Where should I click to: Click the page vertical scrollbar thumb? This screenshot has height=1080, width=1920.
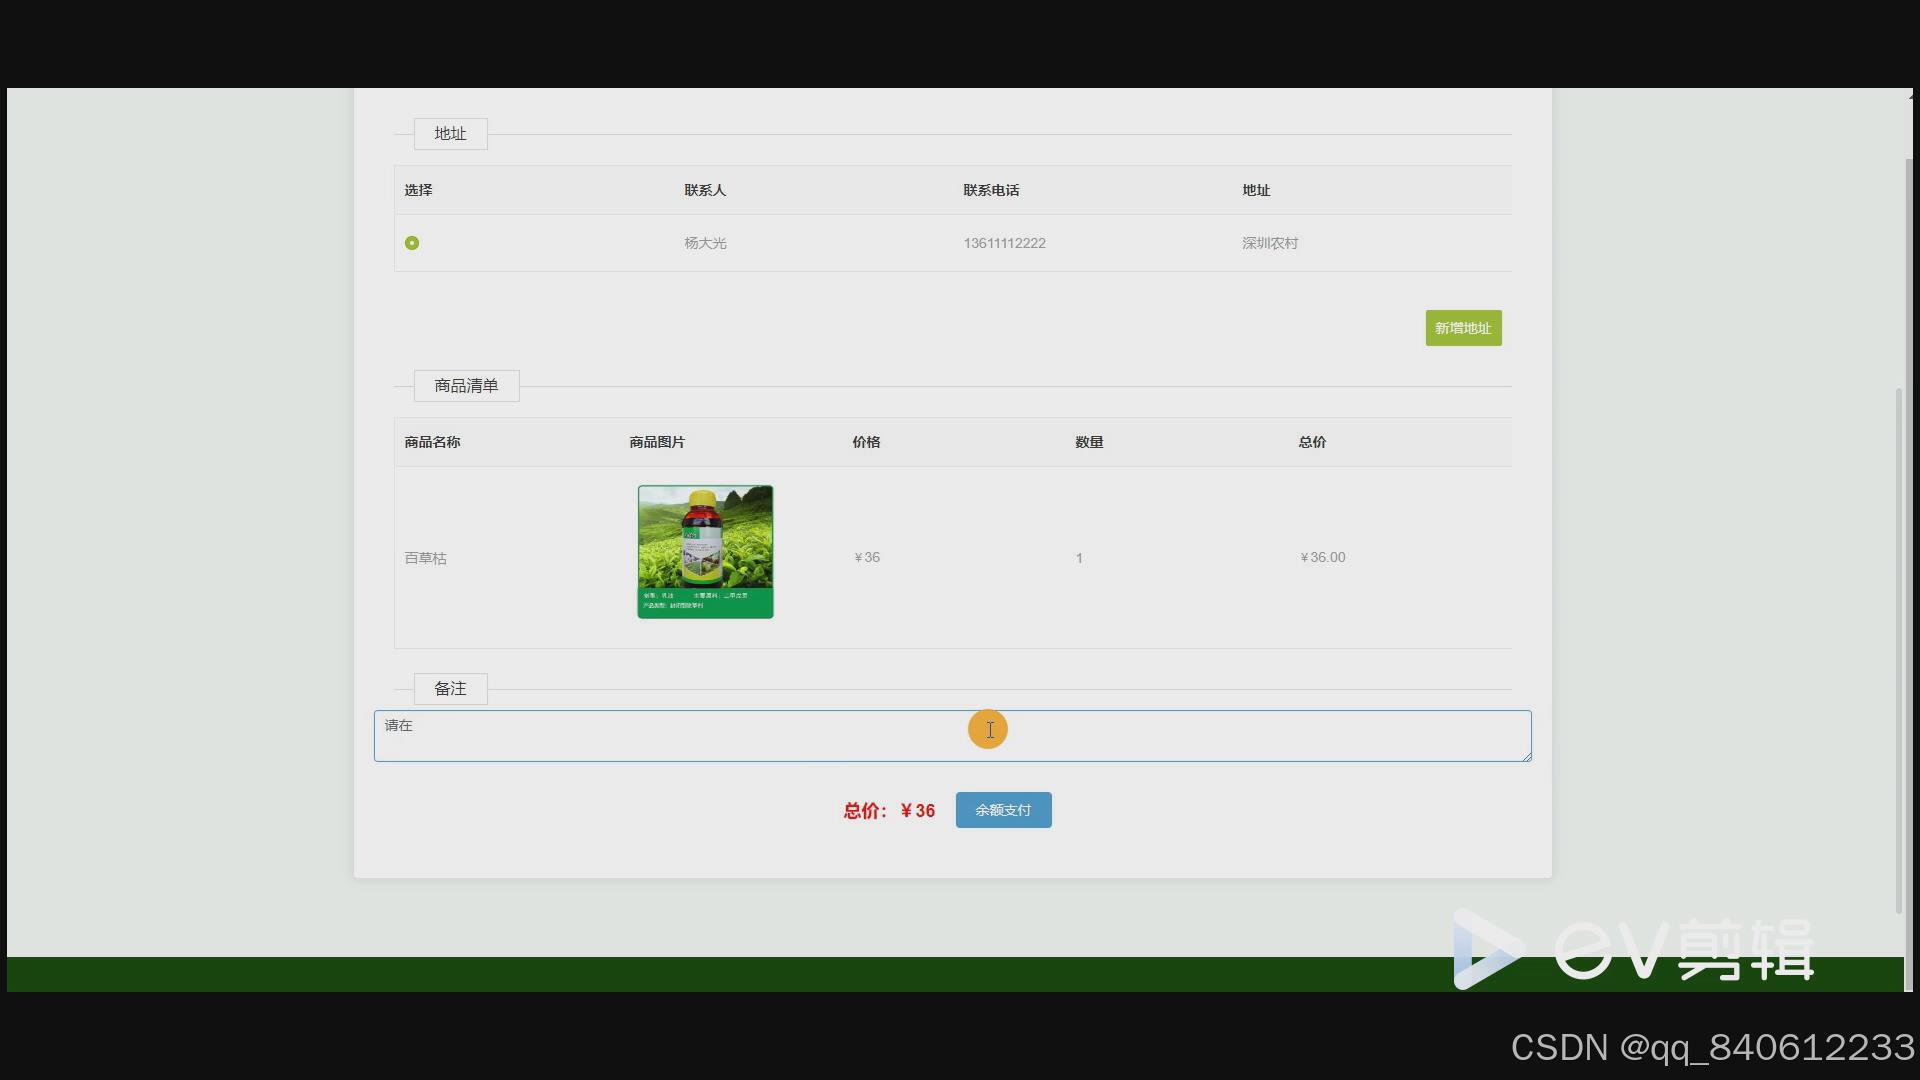[x=1898, y=650]
